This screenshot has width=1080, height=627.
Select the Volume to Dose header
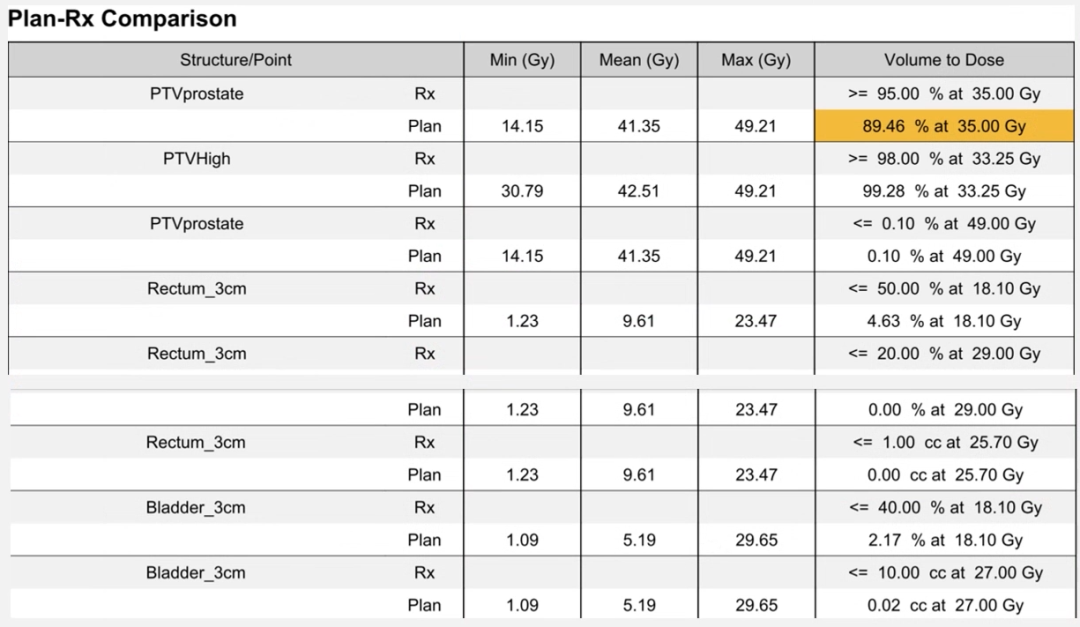pyautogui.click(x=944, y=60)
